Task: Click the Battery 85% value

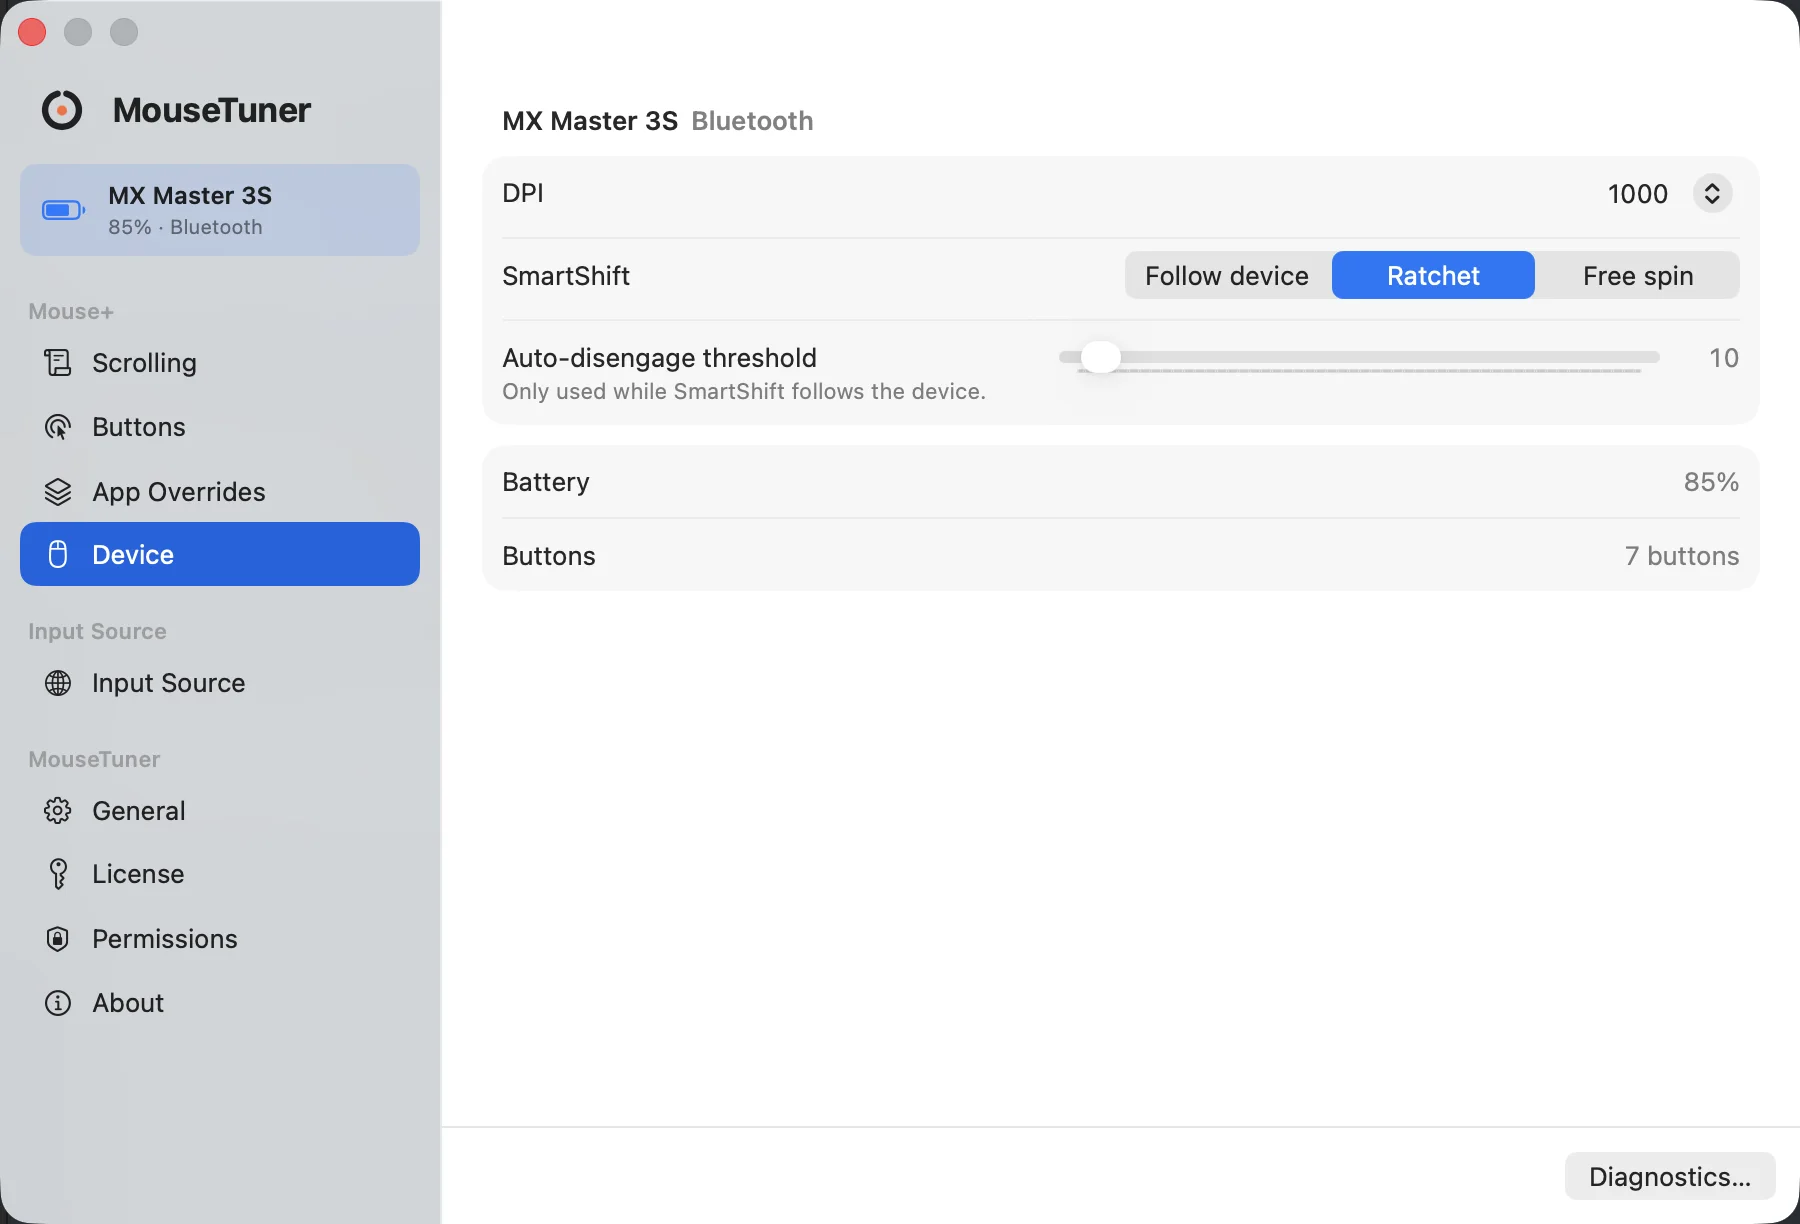Action: click(1711, 482)
